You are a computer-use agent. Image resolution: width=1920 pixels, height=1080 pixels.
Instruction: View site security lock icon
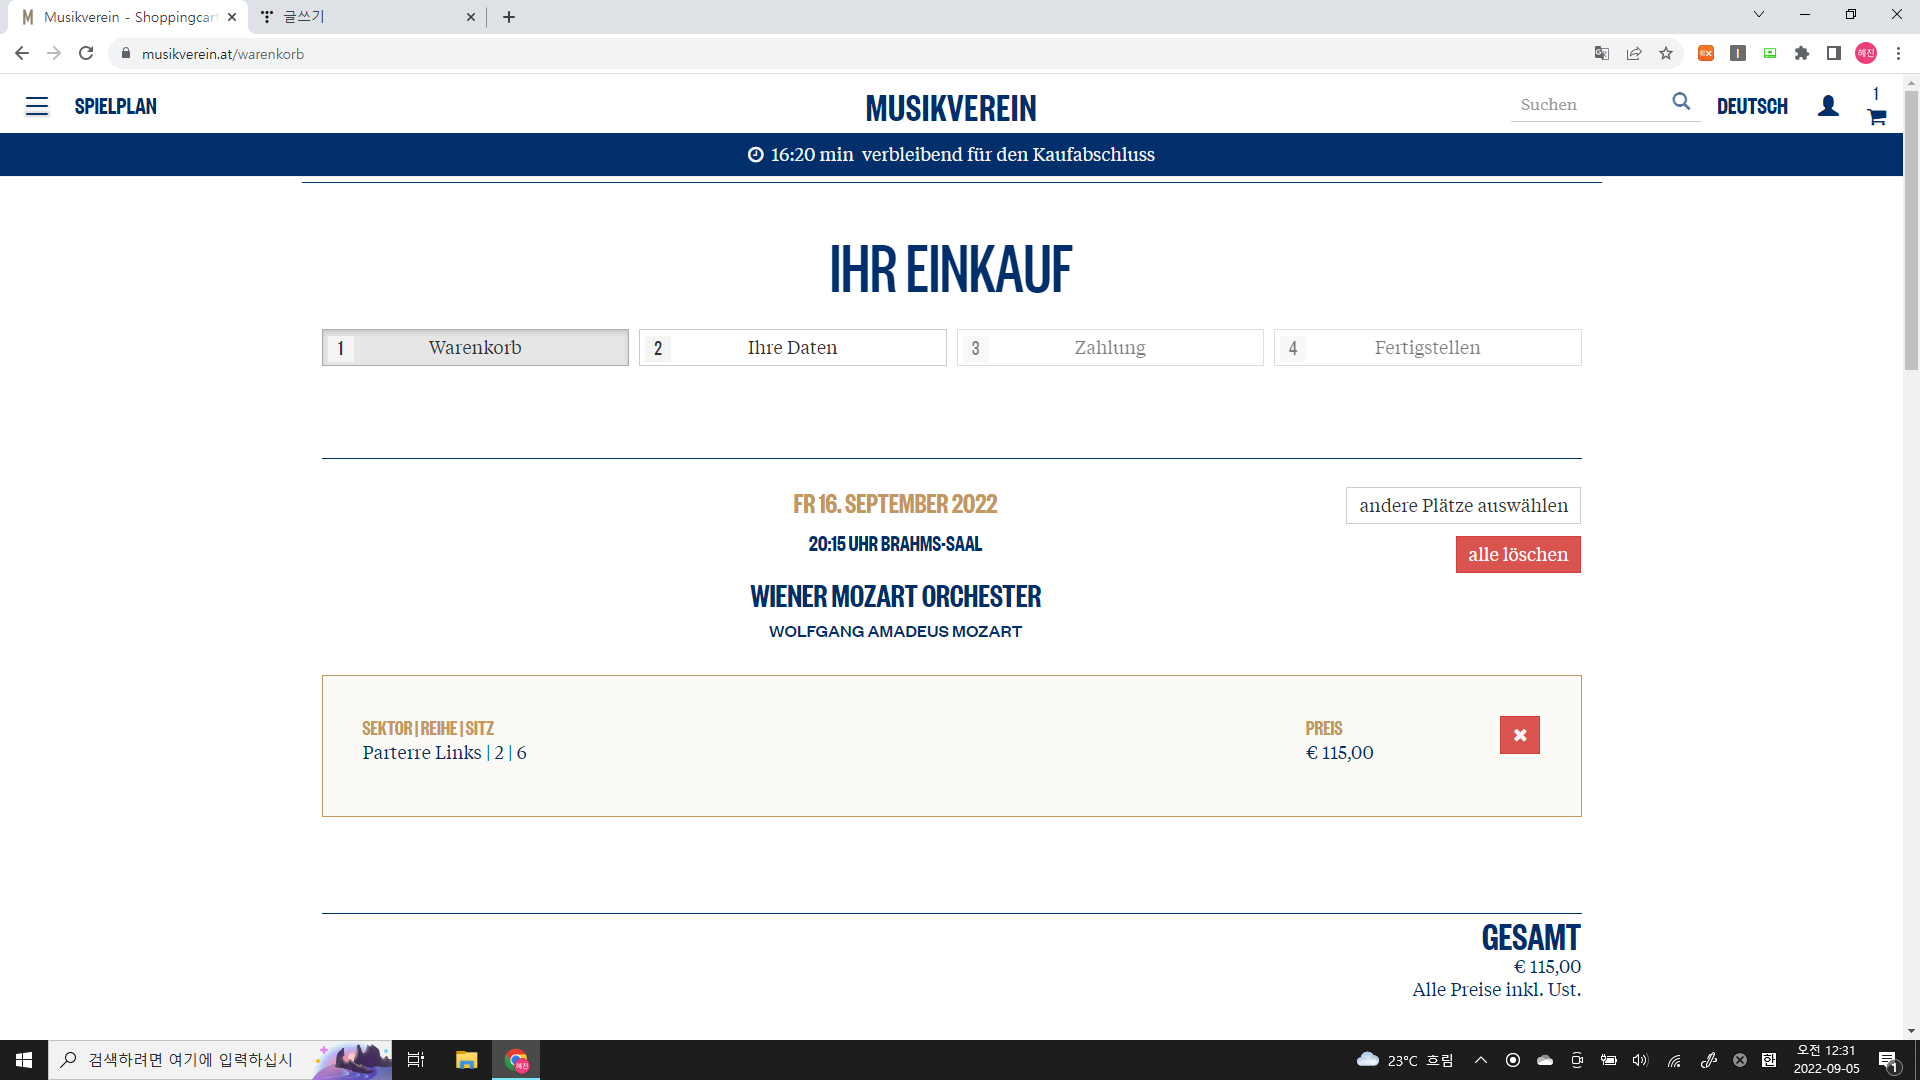126,53
